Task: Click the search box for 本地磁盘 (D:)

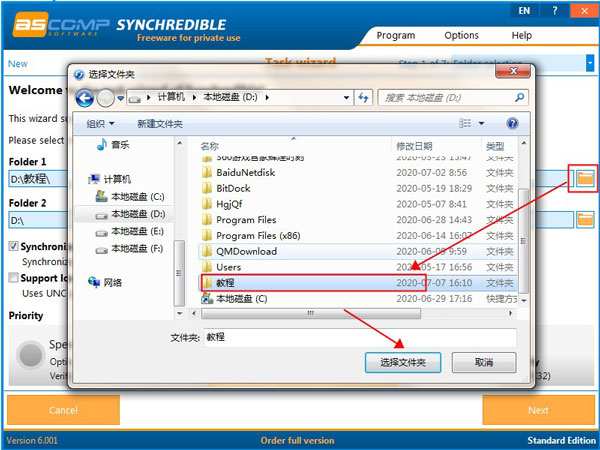Action: point(453,98)
